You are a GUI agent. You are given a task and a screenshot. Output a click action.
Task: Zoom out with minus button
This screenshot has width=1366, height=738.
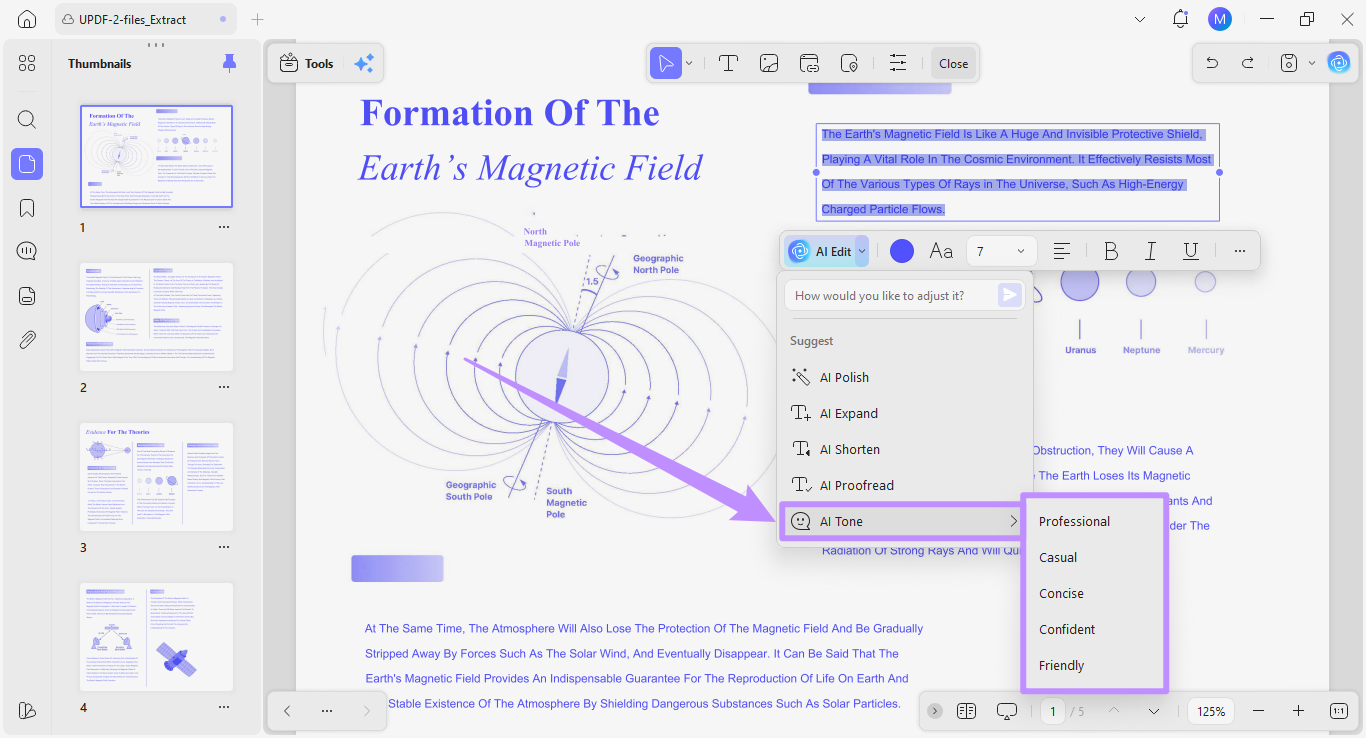tap(1258, 711)
